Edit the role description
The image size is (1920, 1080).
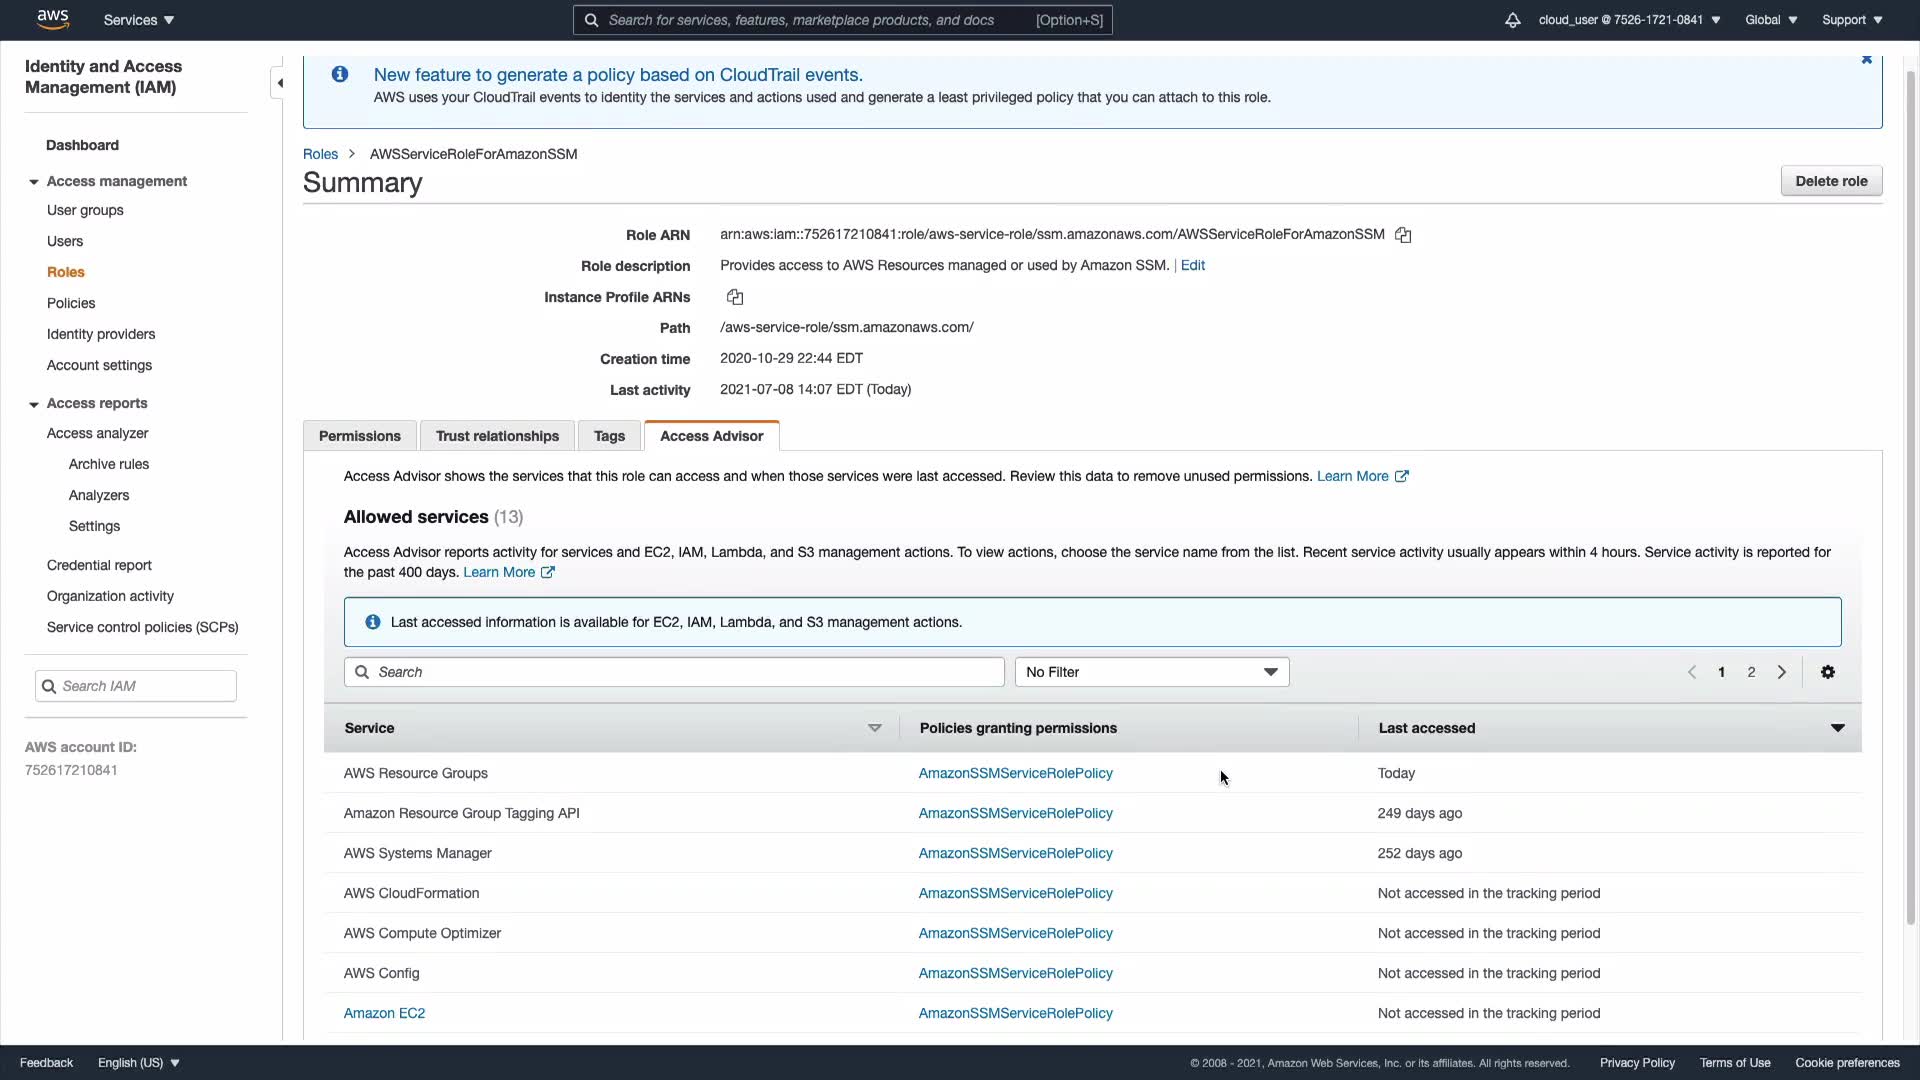(1192, 265)
